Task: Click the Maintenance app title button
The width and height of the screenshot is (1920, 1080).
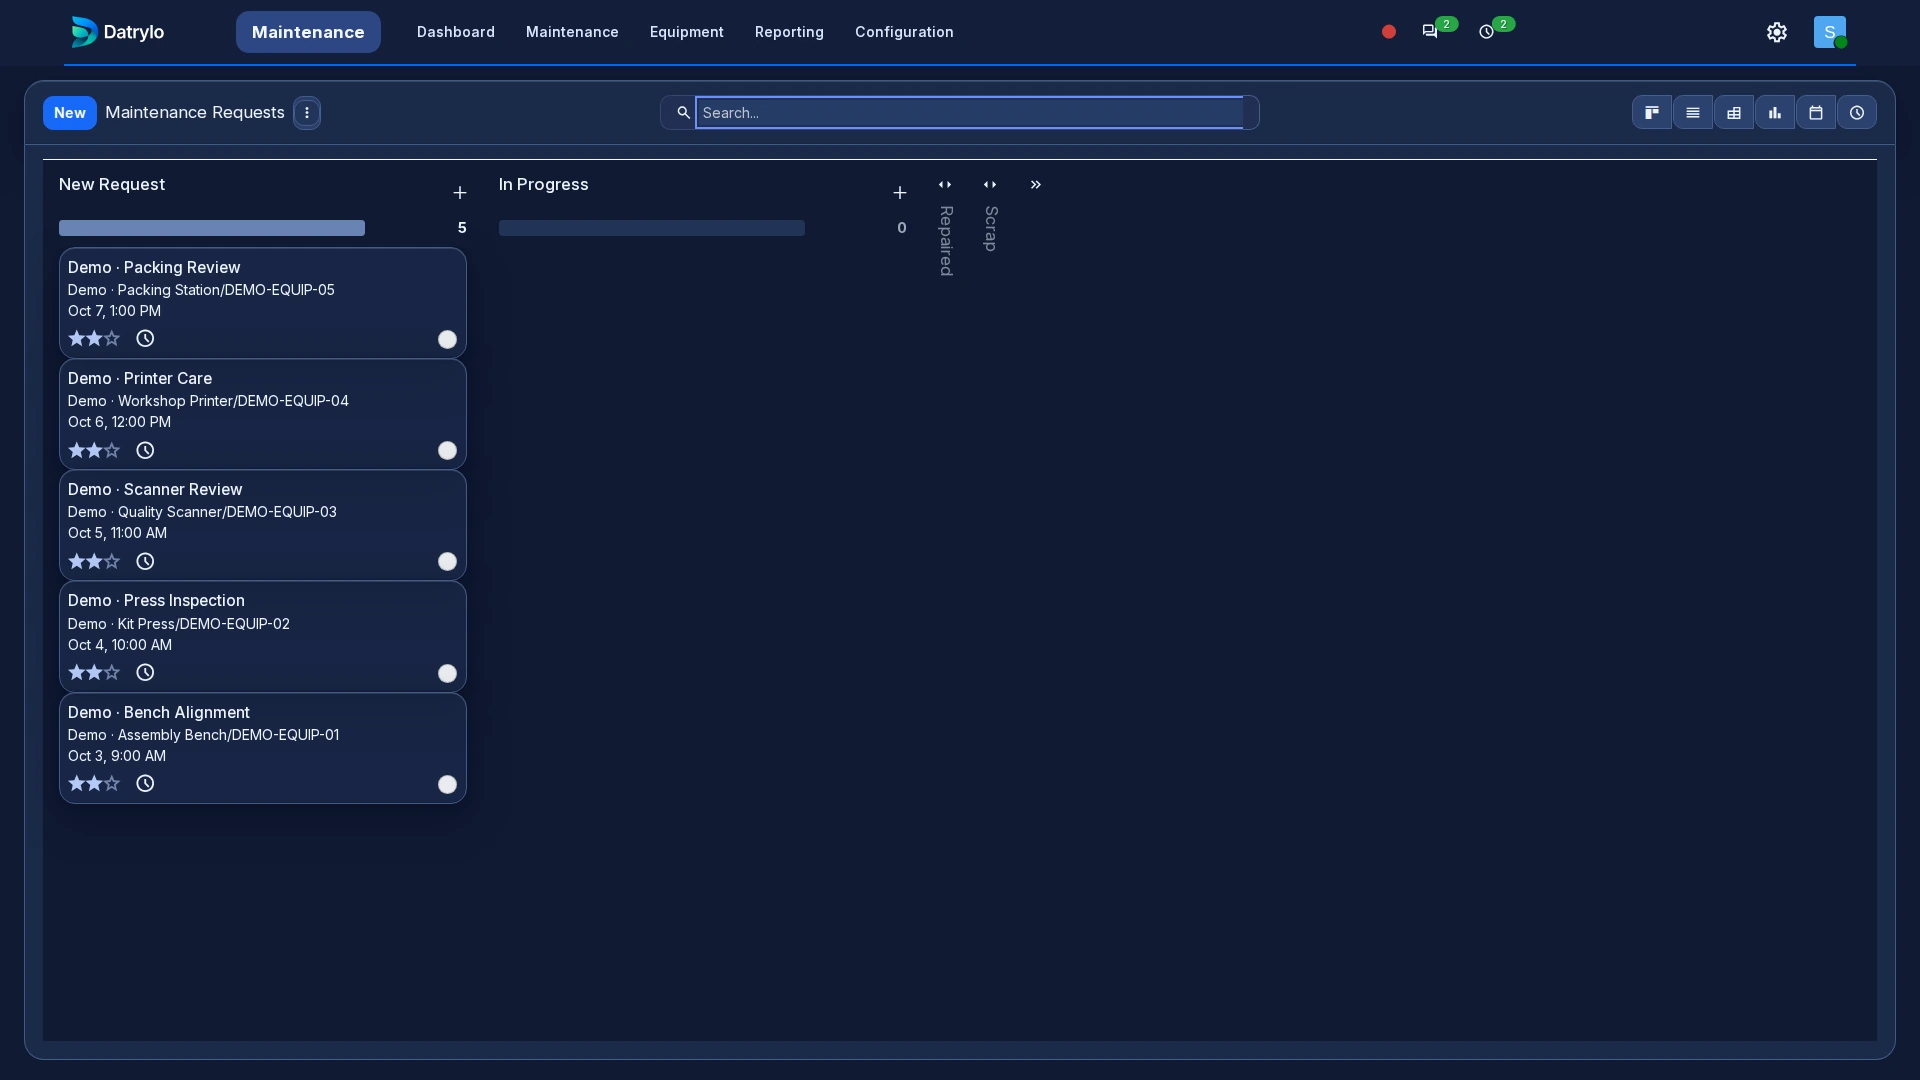Action: [x=308, y=32]
